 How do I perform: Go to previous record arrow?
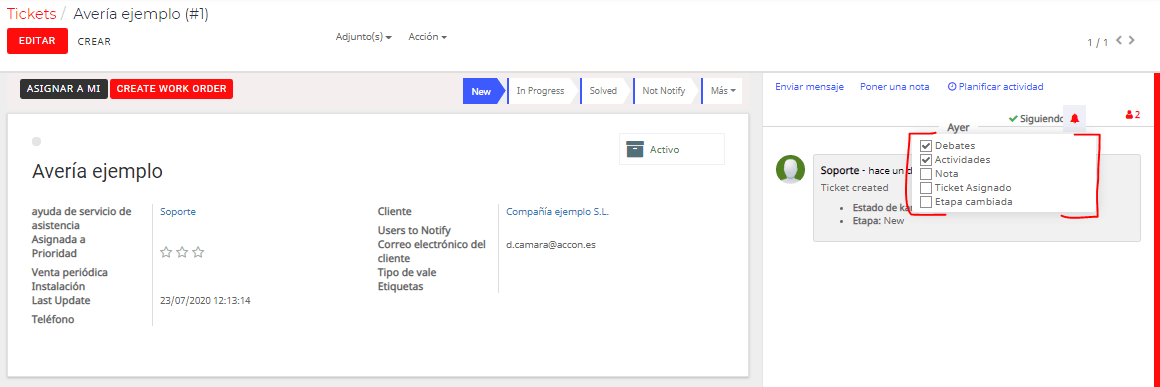click(1119, 41)
